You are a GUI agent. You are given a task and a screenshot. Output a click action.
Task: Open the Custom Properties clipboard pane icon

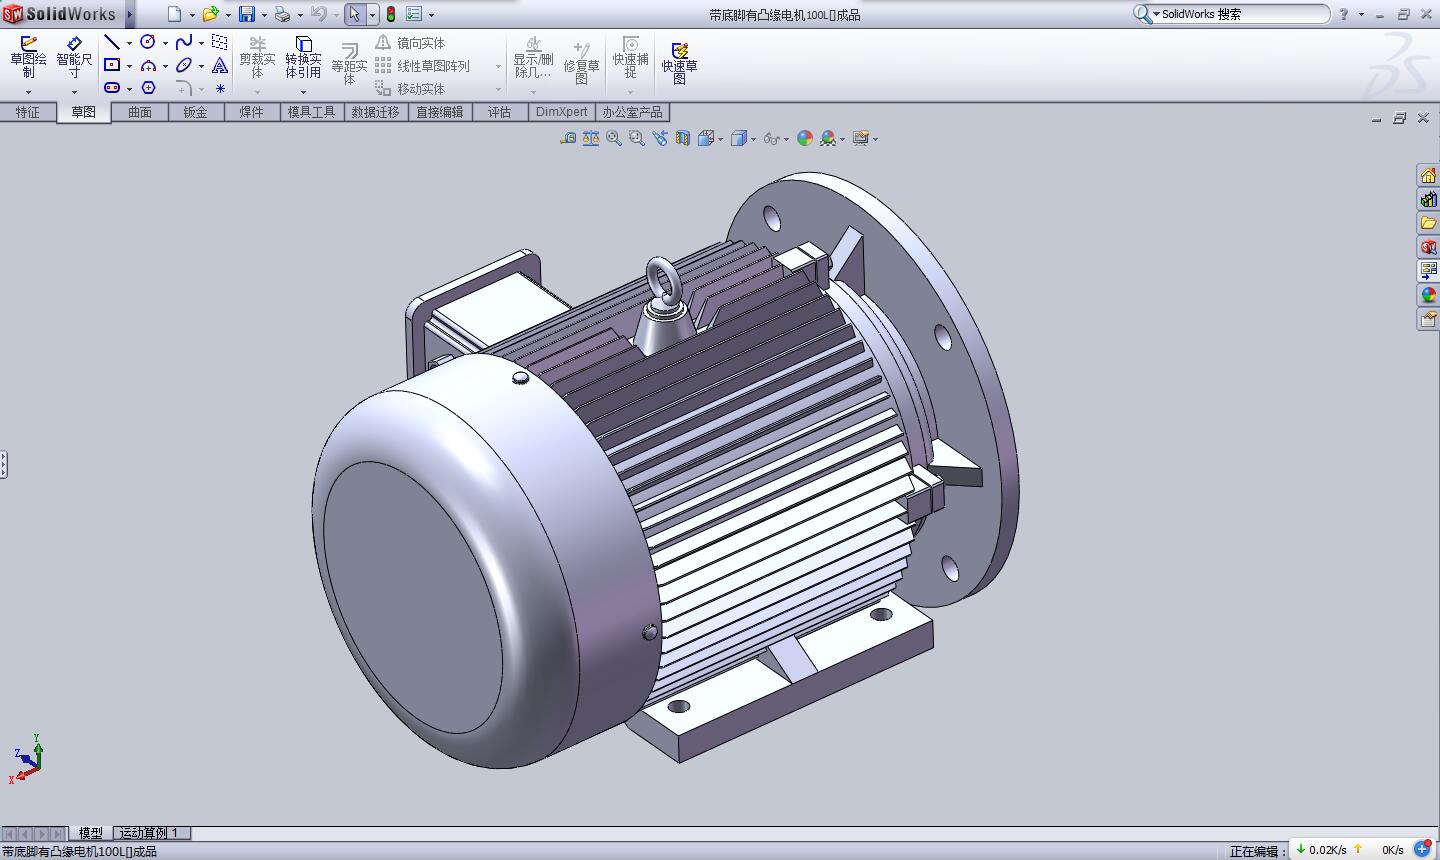click(x=1428, y=319)
